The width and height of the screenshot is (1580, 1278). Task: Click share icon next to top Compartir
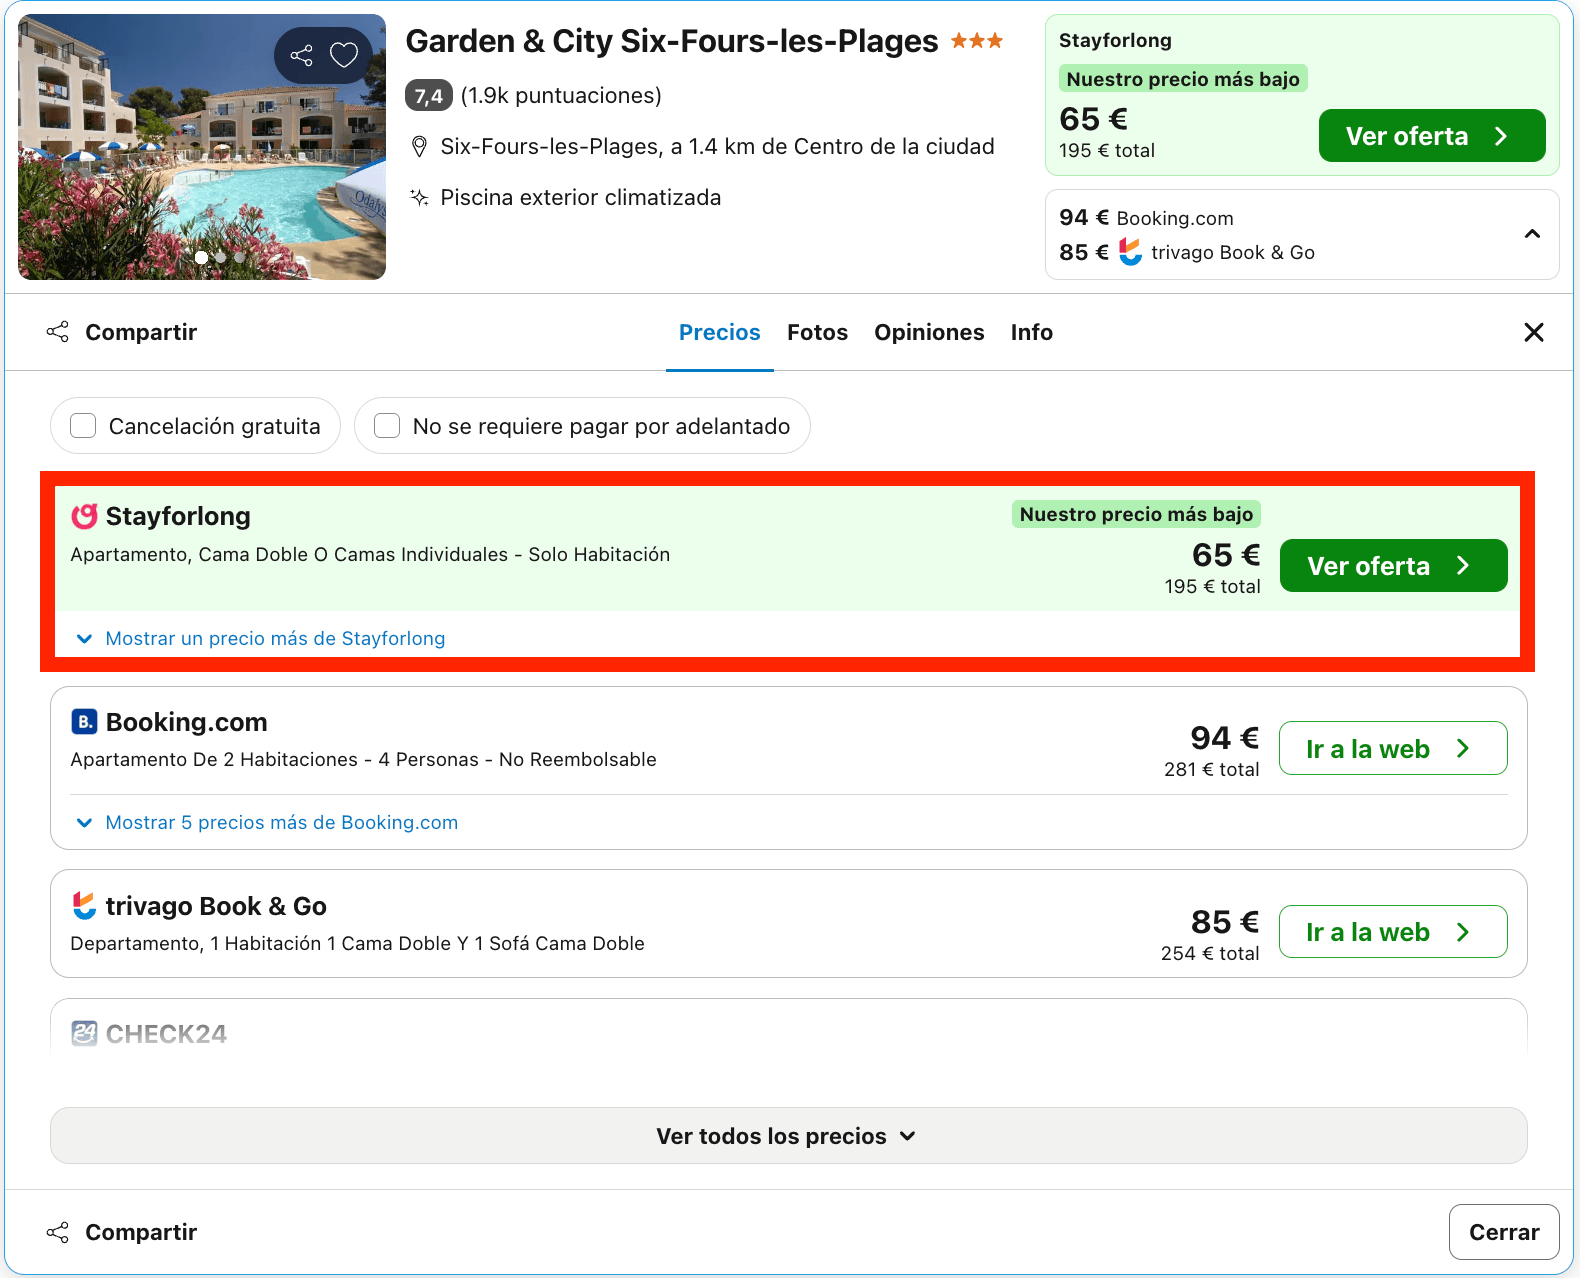[x=58, y=332]
